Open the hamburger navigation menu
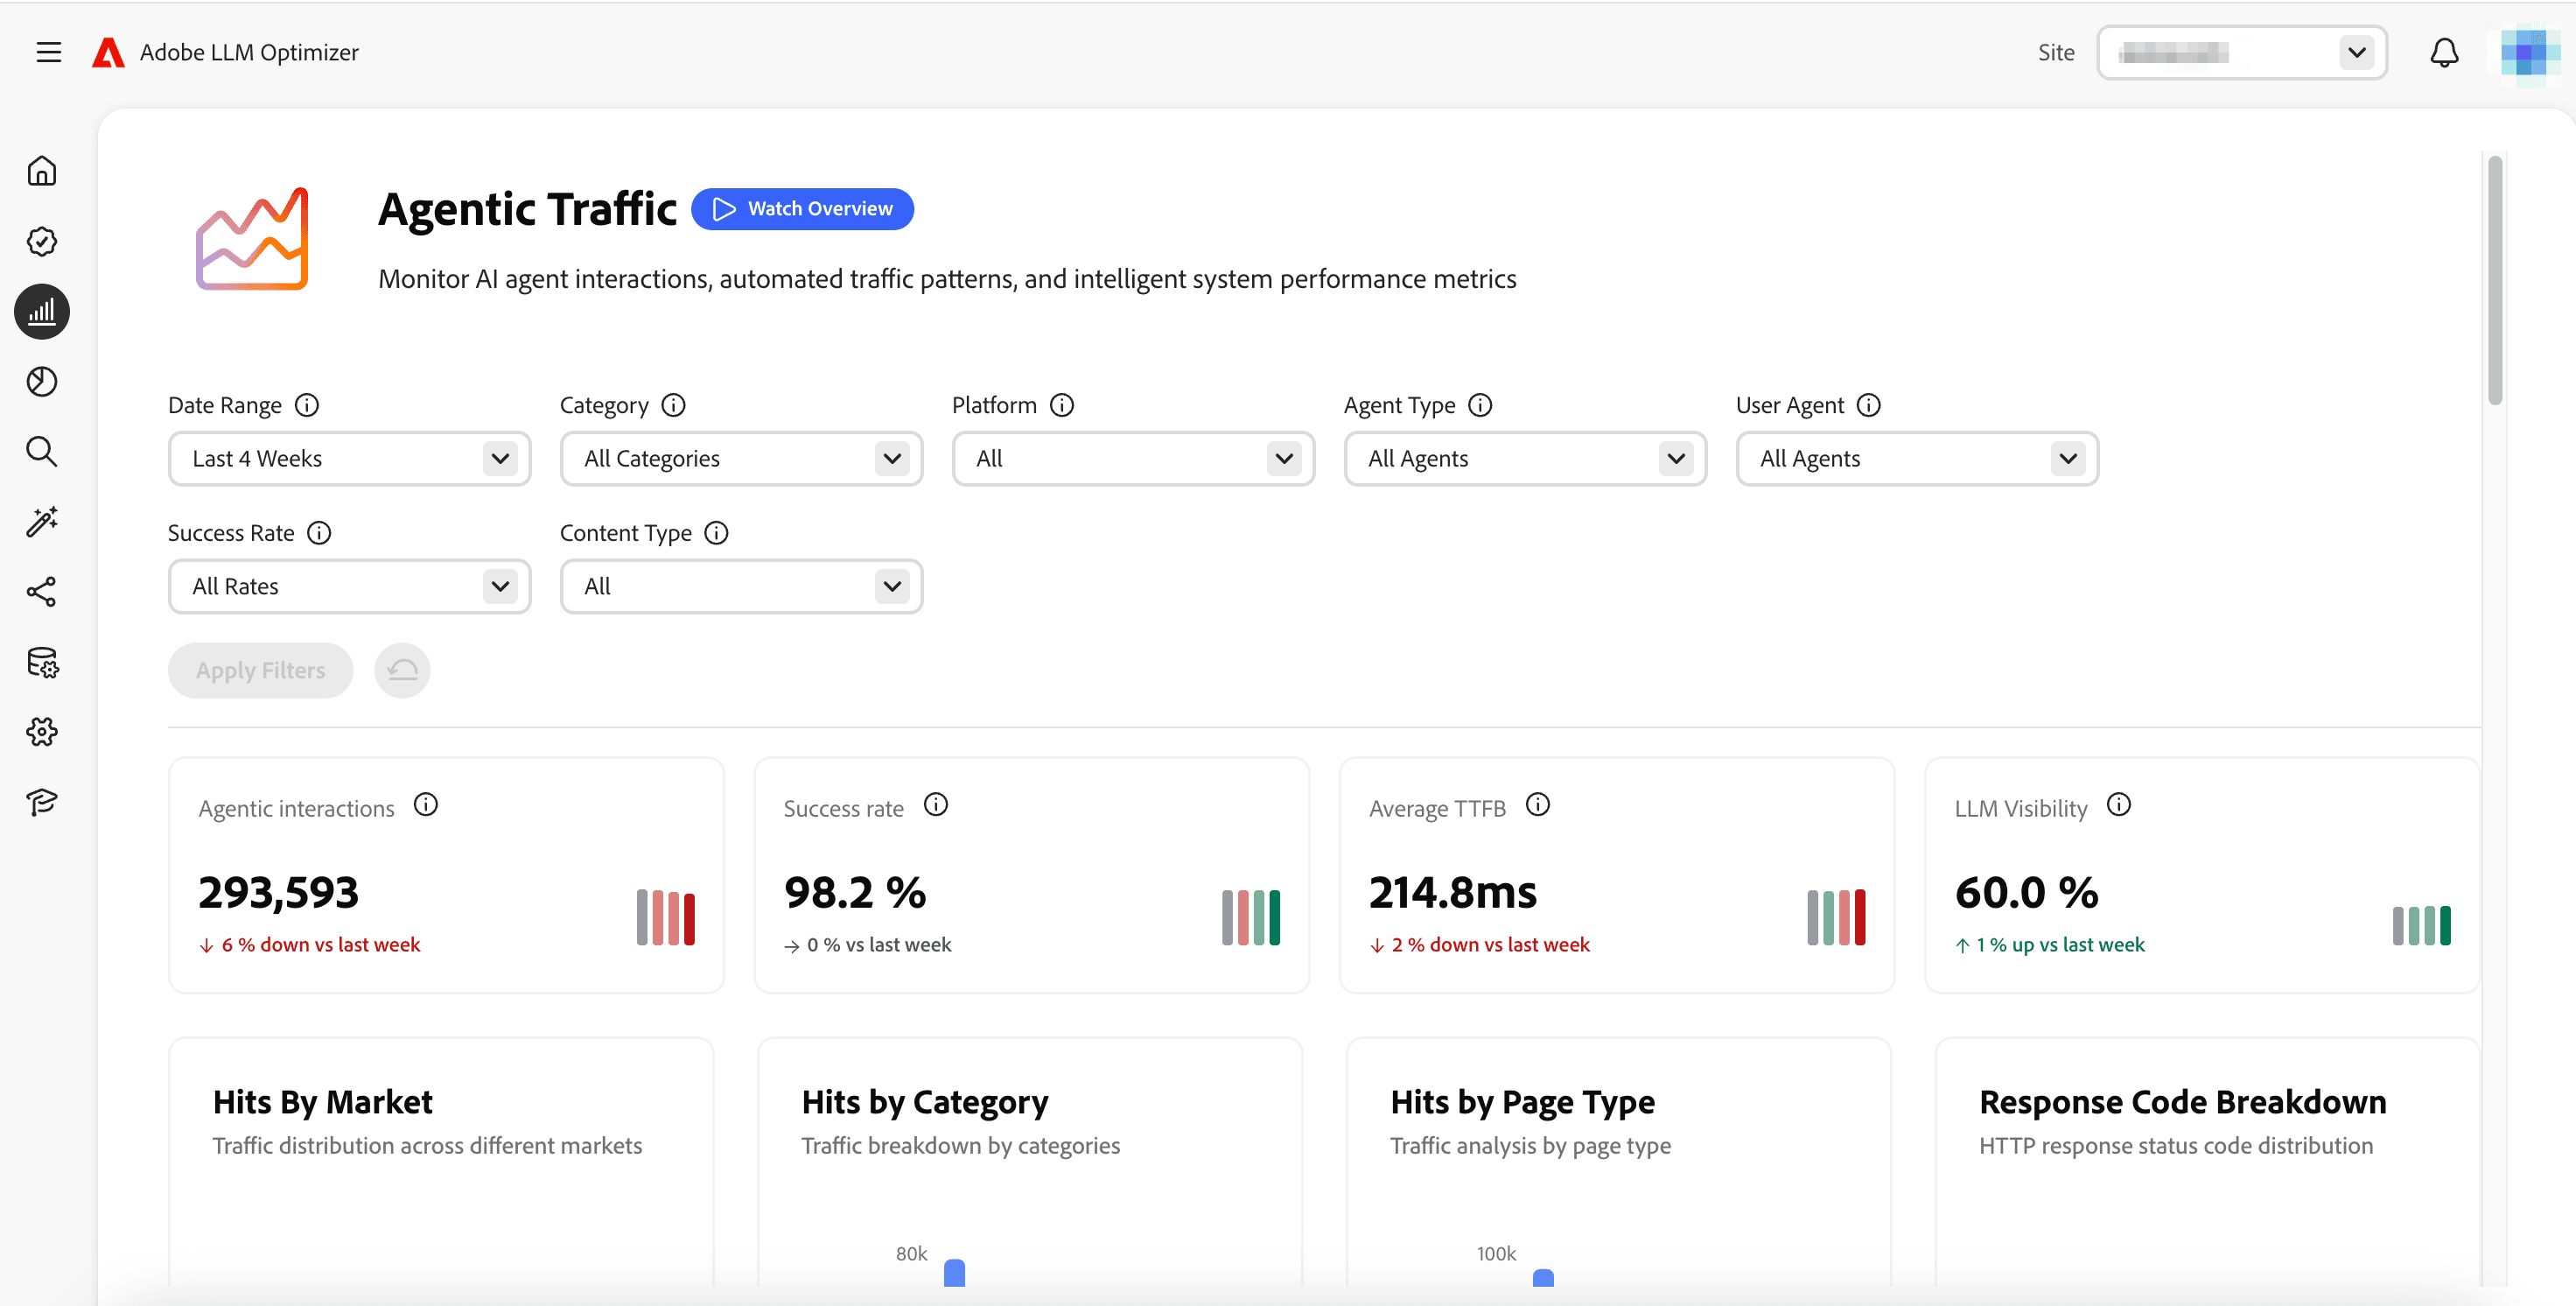This screenshot has height=1306, width=2576. coord(48,52)
